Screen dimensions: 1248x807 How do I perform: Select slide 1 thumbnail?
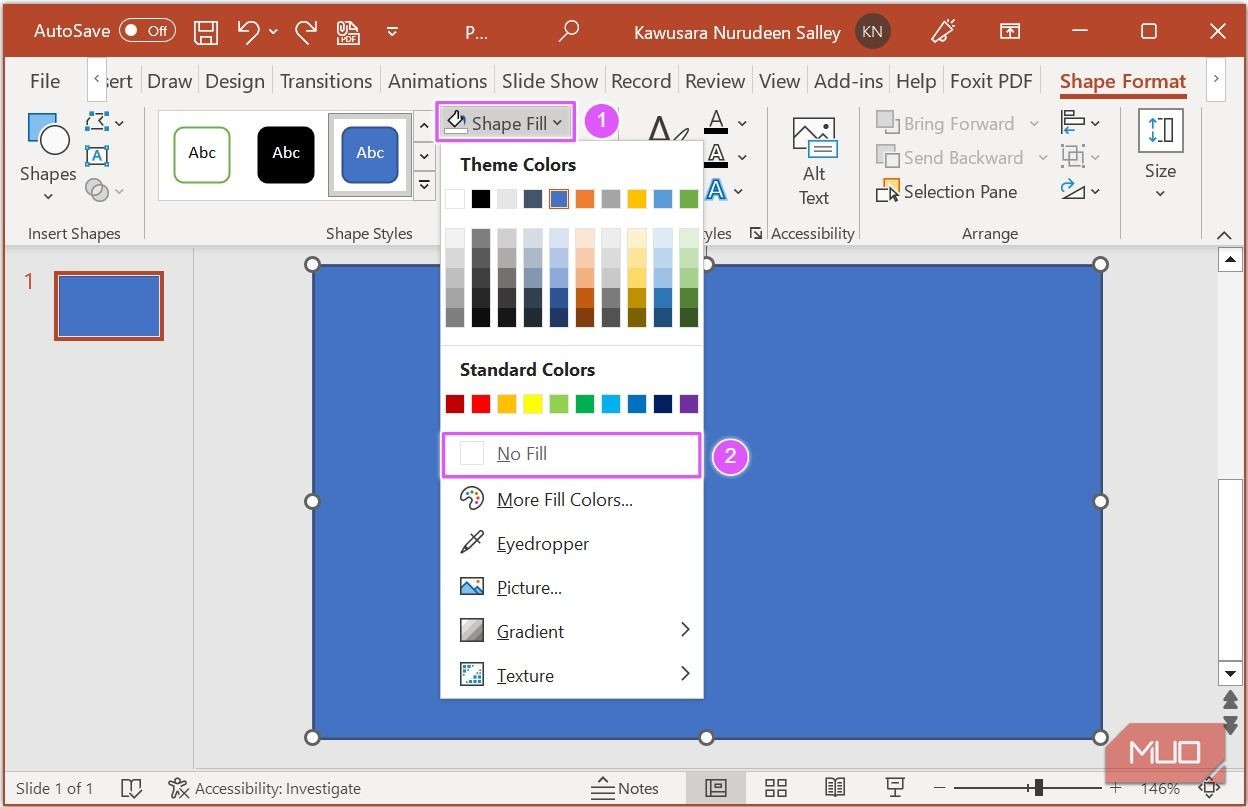point(109,305)
